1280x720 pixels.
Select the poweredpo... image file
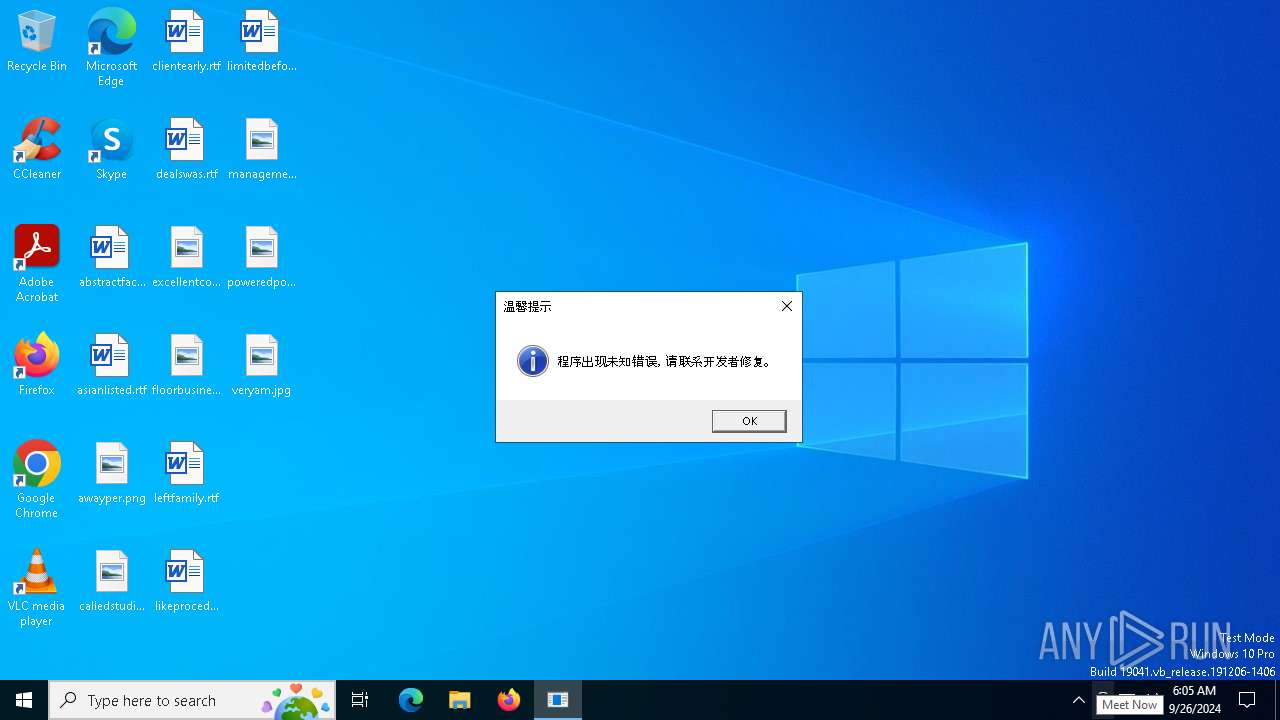pyautogui.click(x=261, y=257)
